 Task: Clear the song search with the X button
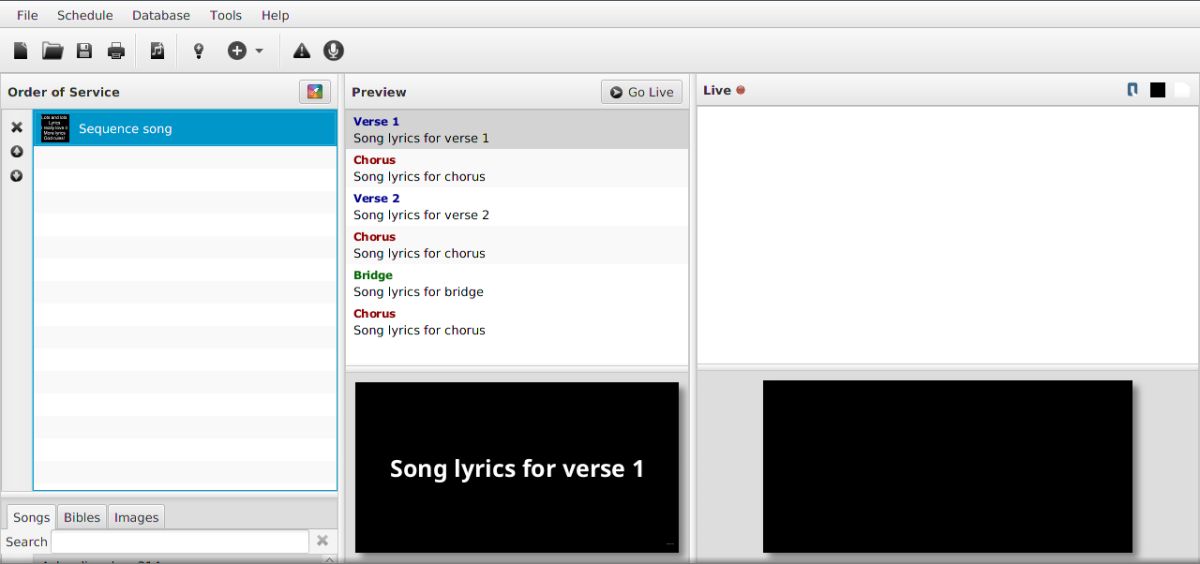322,541
